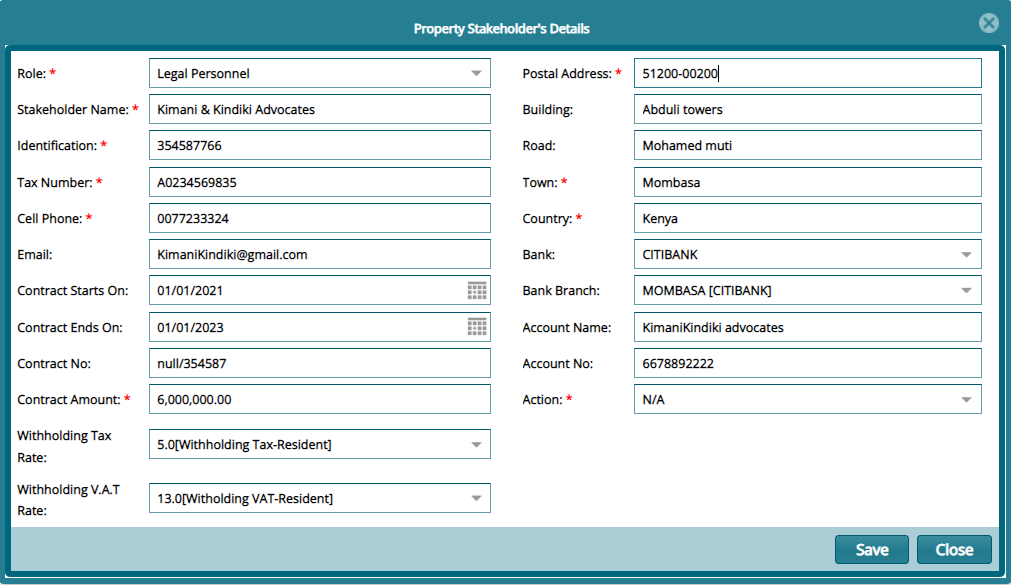Click the Account Name field

tap(808, 327)
